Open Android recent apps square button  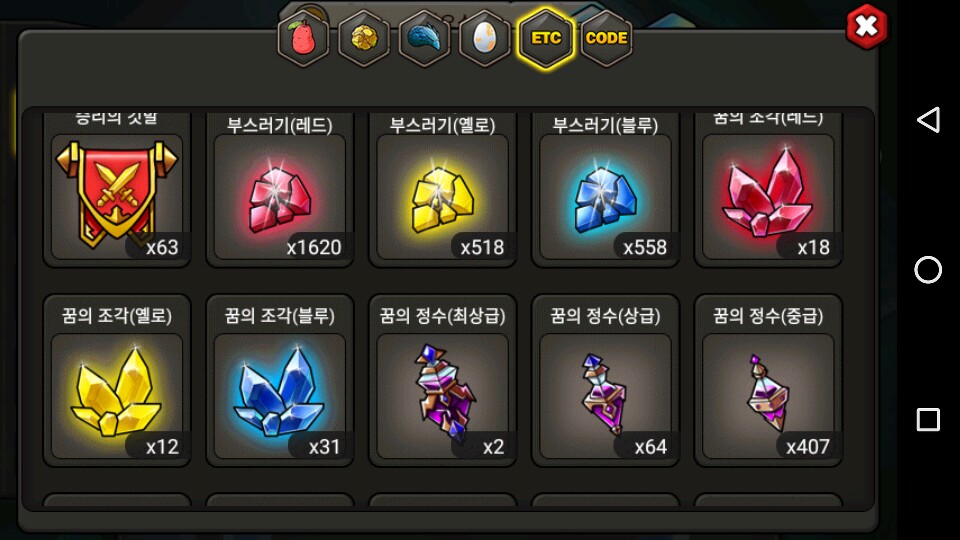928,420
